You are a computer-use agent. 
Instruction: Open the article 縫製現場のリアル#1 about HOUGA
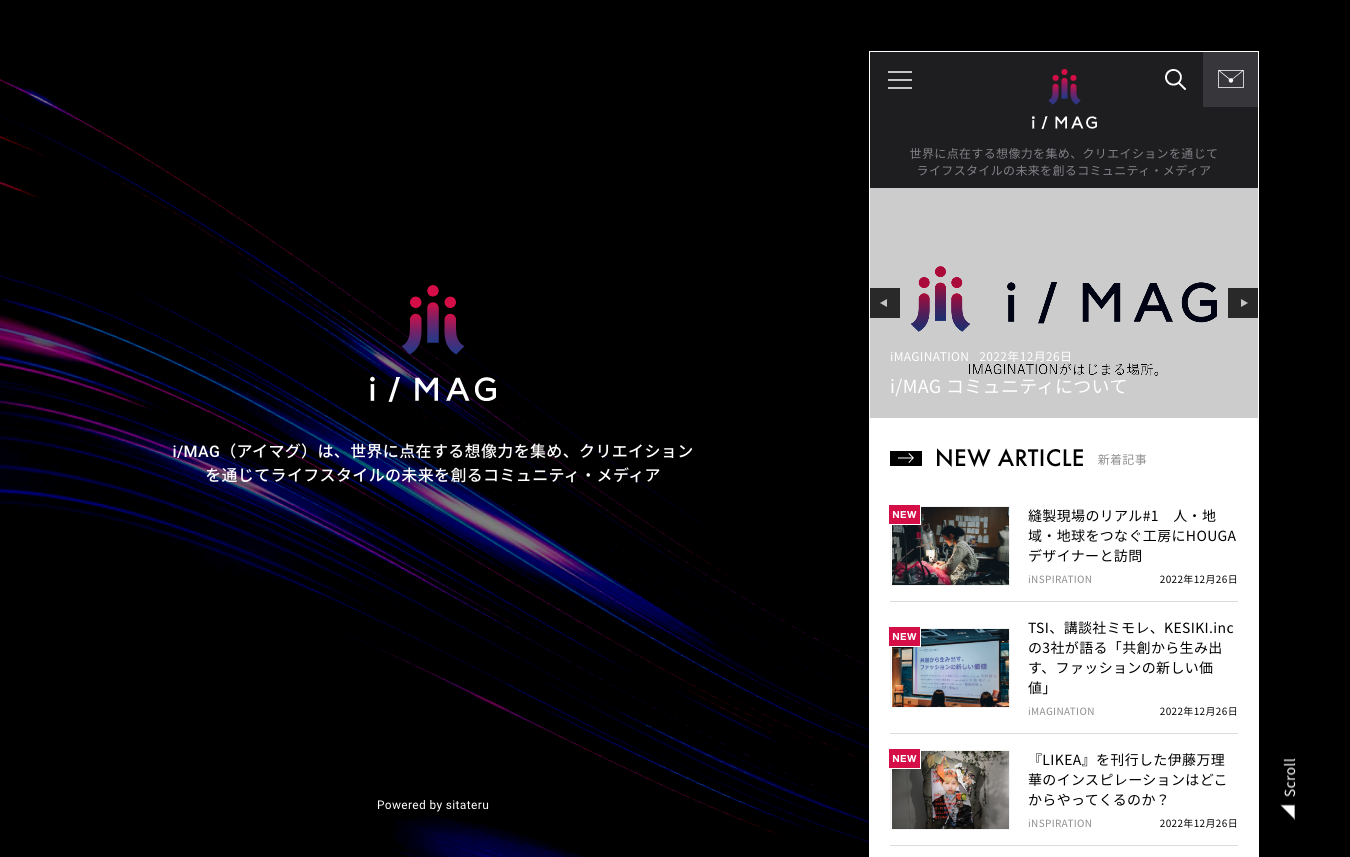(1132, 535)
